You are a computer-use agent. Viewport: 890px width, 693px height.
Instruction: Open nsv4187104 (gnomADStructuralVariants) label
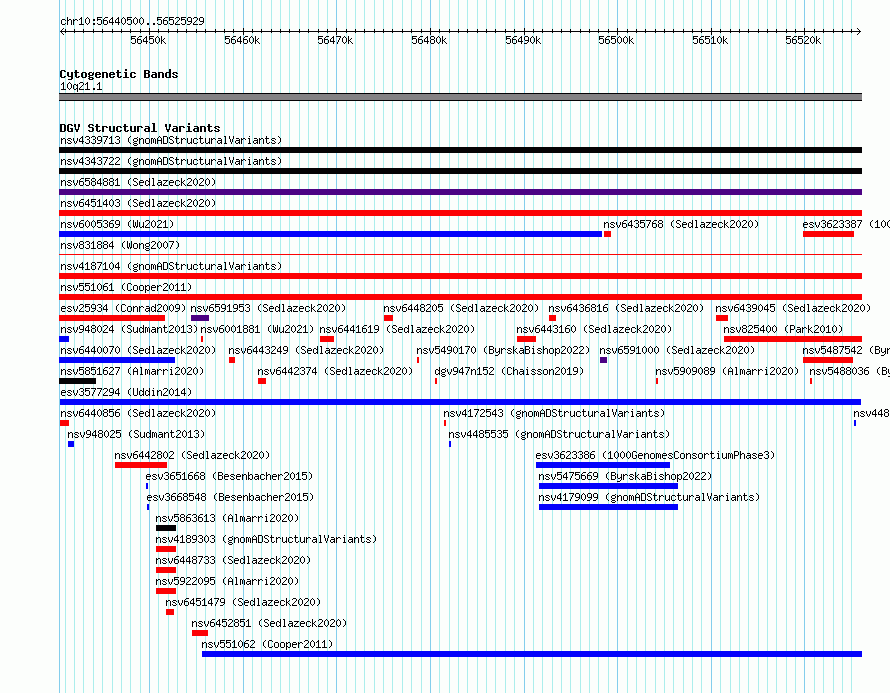pos(171,266)
